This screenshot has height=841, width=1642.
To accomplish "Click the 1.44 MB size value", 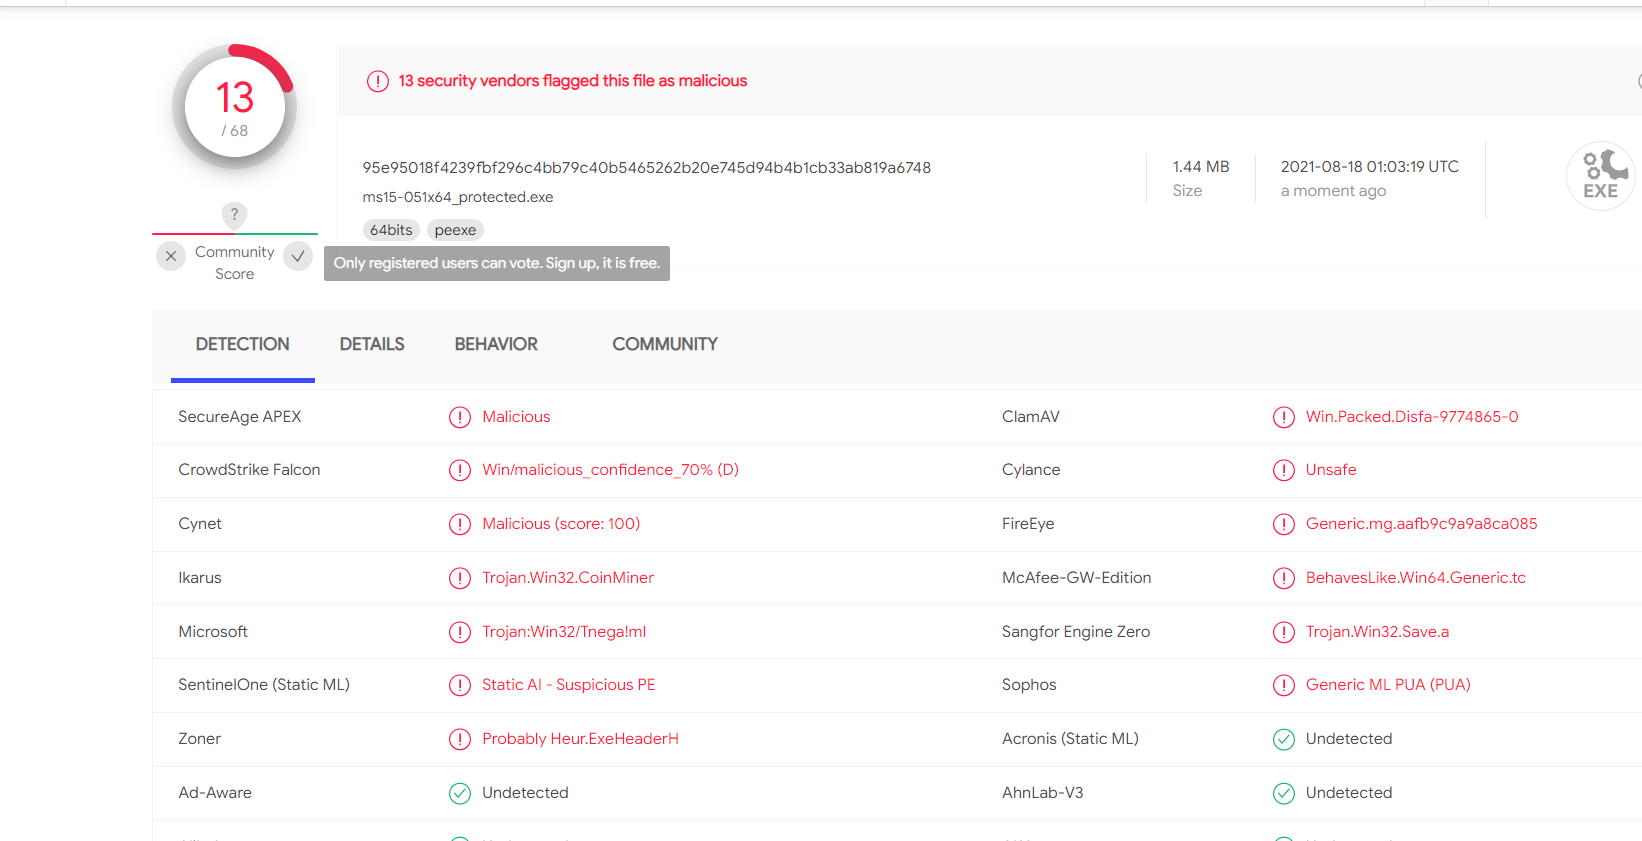I will click(1201, 167).
